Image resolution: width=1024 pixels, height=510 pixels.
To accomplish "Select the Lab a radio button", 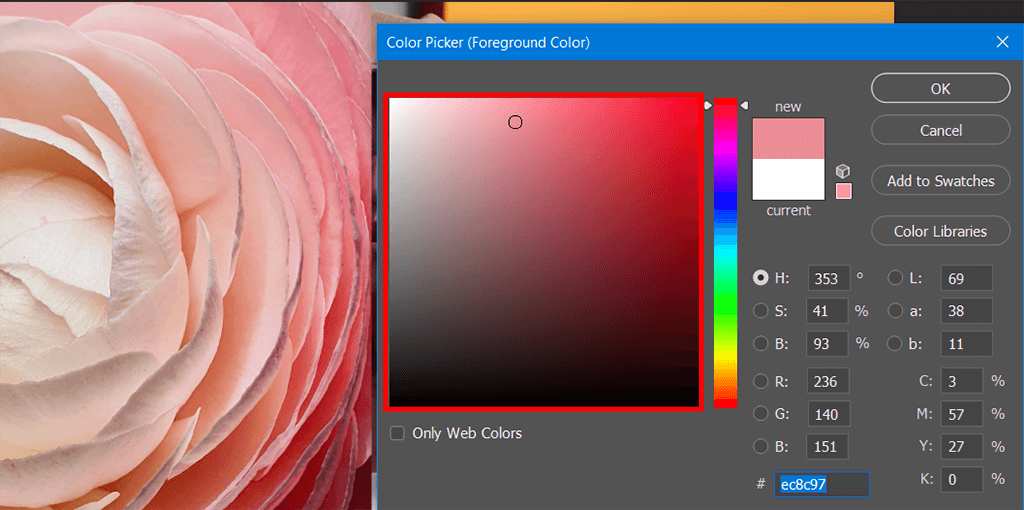I will coord(895,311).
